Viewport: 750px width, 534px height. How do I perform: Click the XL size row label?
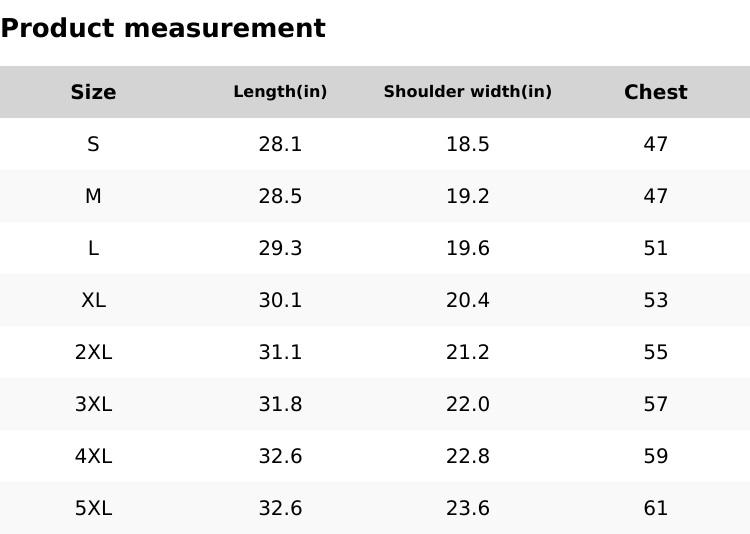pyautogui.click(x=93, y=300)
